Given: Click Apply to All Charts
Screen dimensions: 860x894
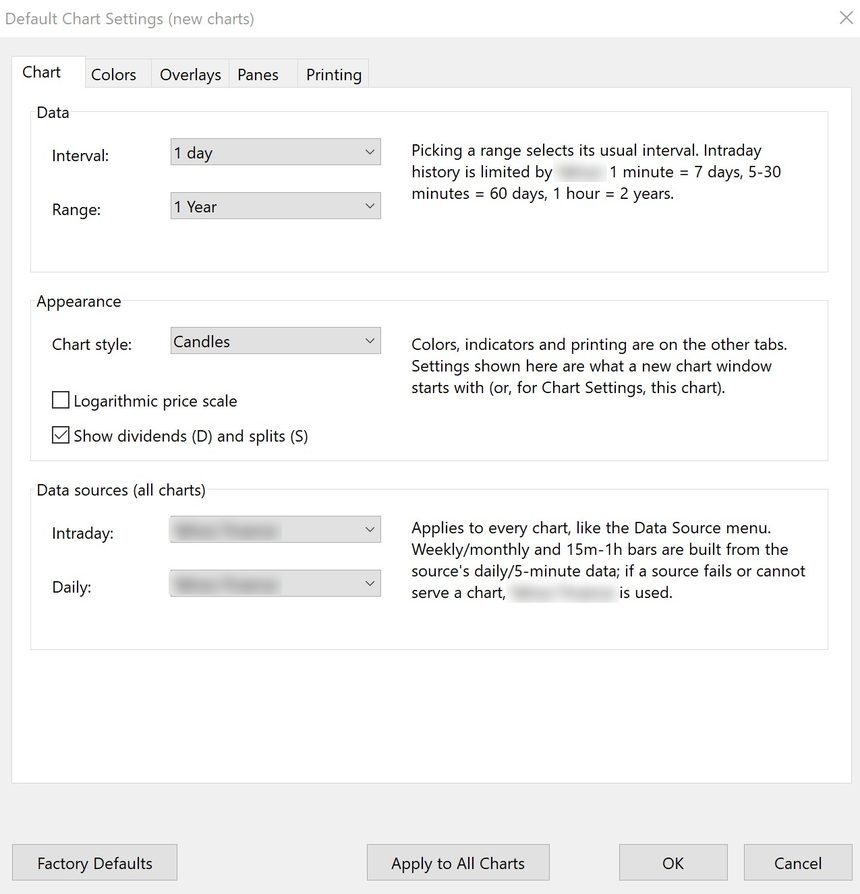Looking at the screenshot, I should coord(458,863).
